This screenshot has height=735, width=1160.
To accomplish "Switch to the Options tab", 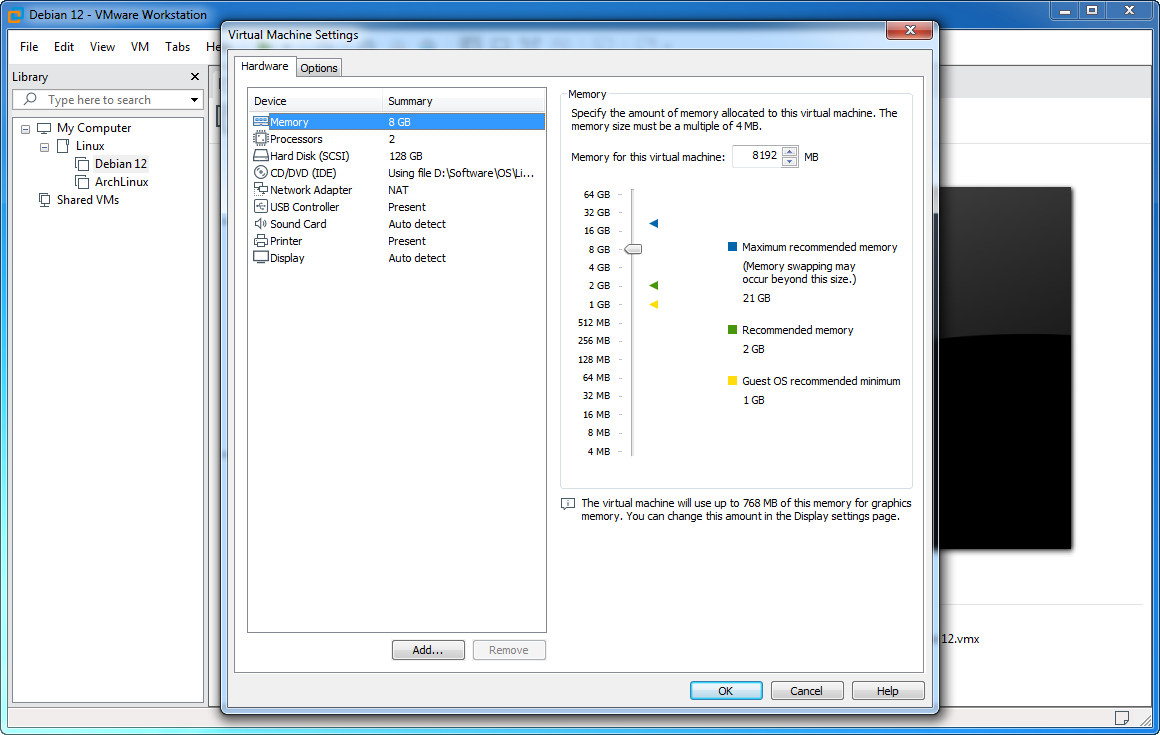I will click(319, 68).
